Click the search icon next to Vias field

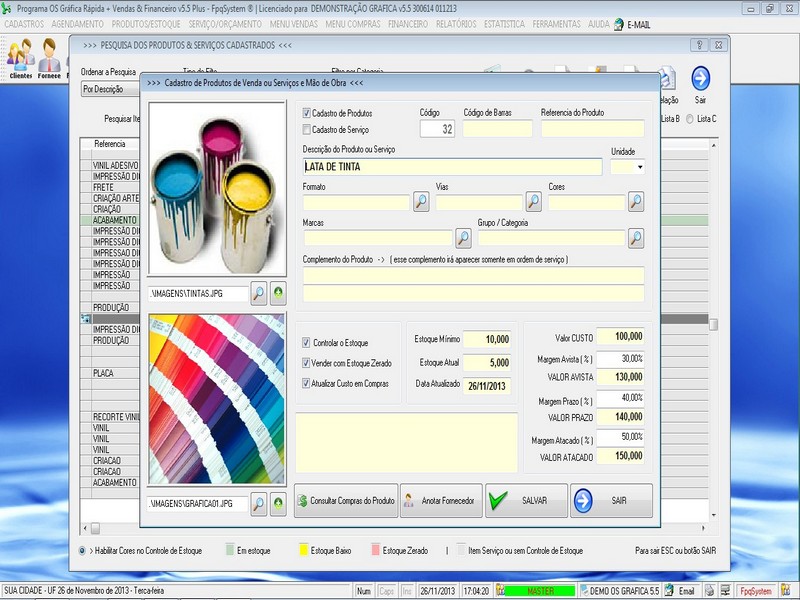534,202
